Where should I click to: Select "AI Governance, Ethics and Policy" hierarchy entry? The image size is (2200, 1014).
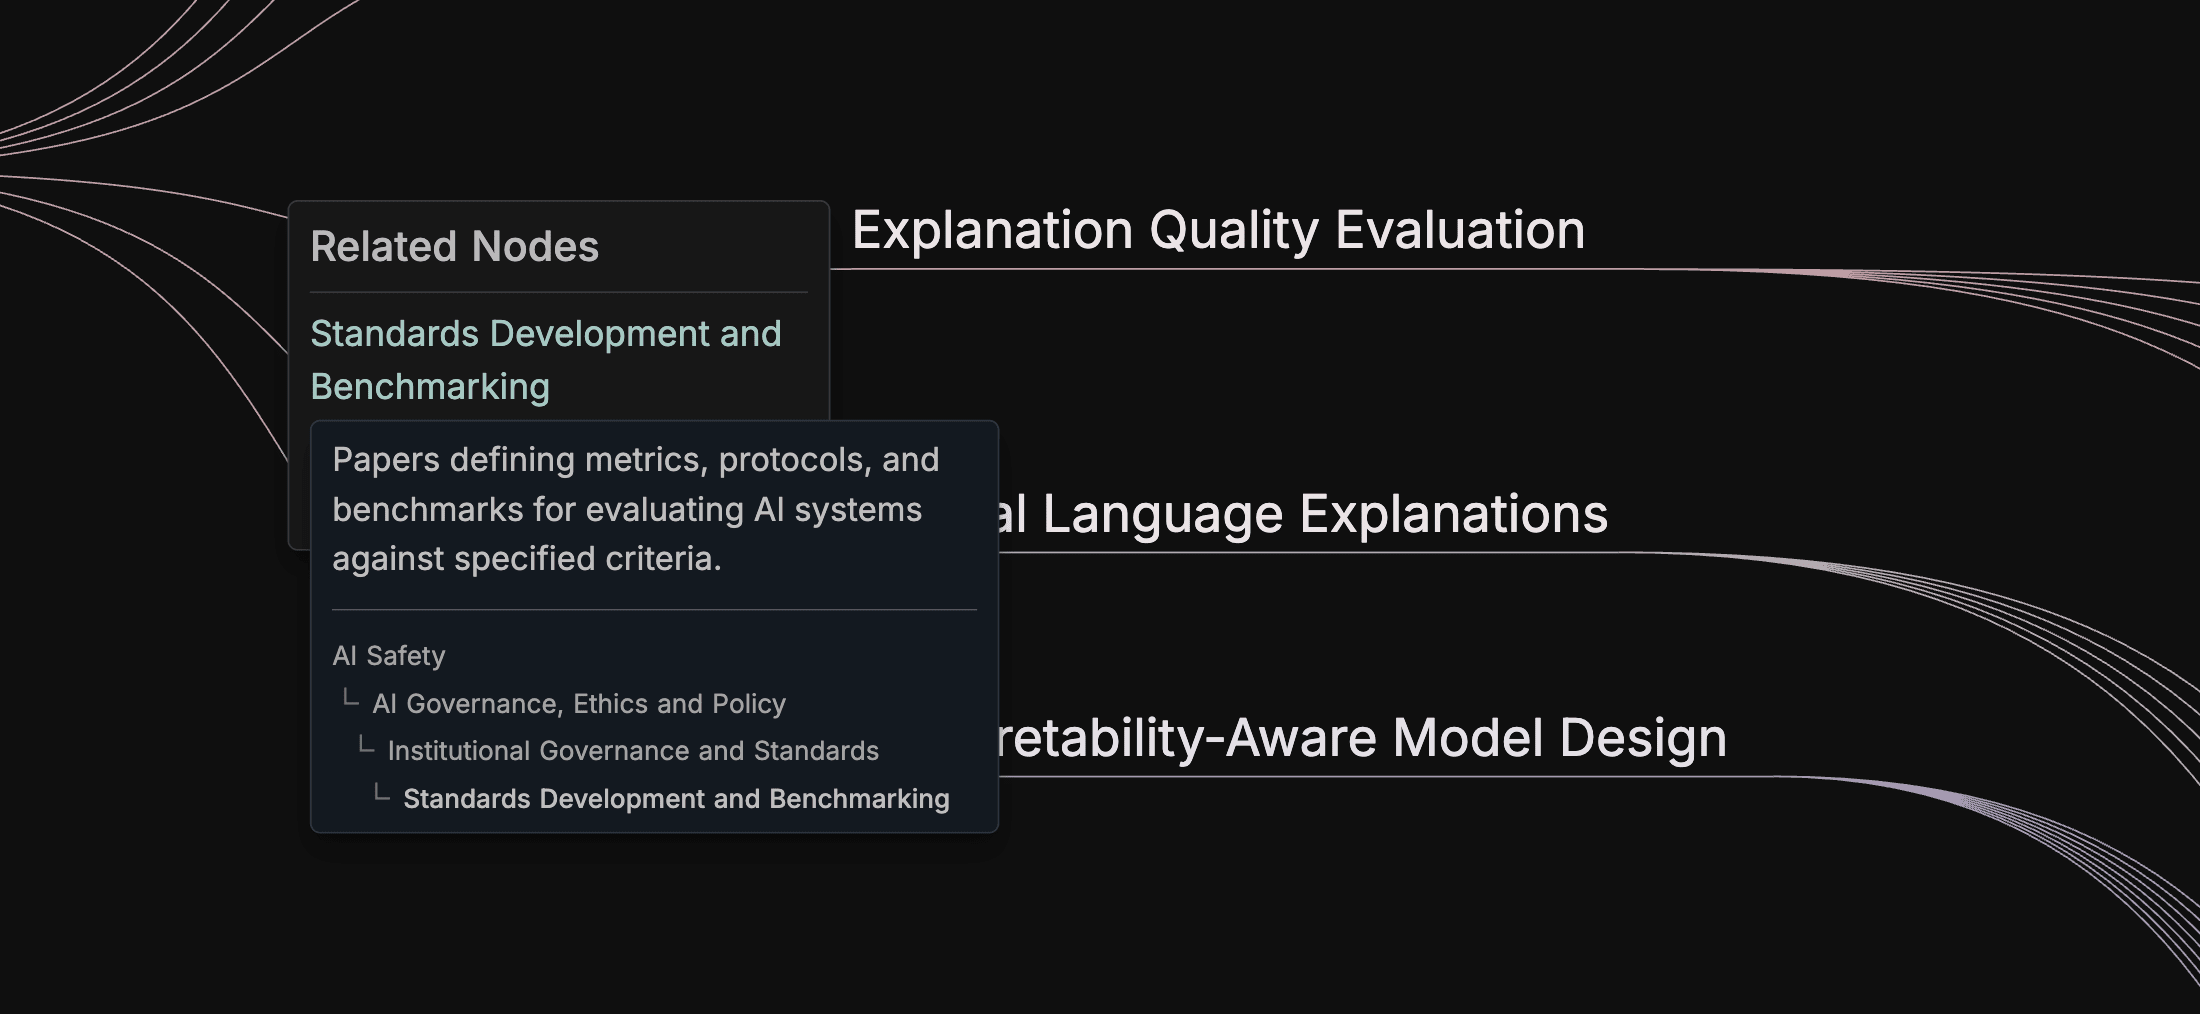pyautogui.click(x=579, y=704)
